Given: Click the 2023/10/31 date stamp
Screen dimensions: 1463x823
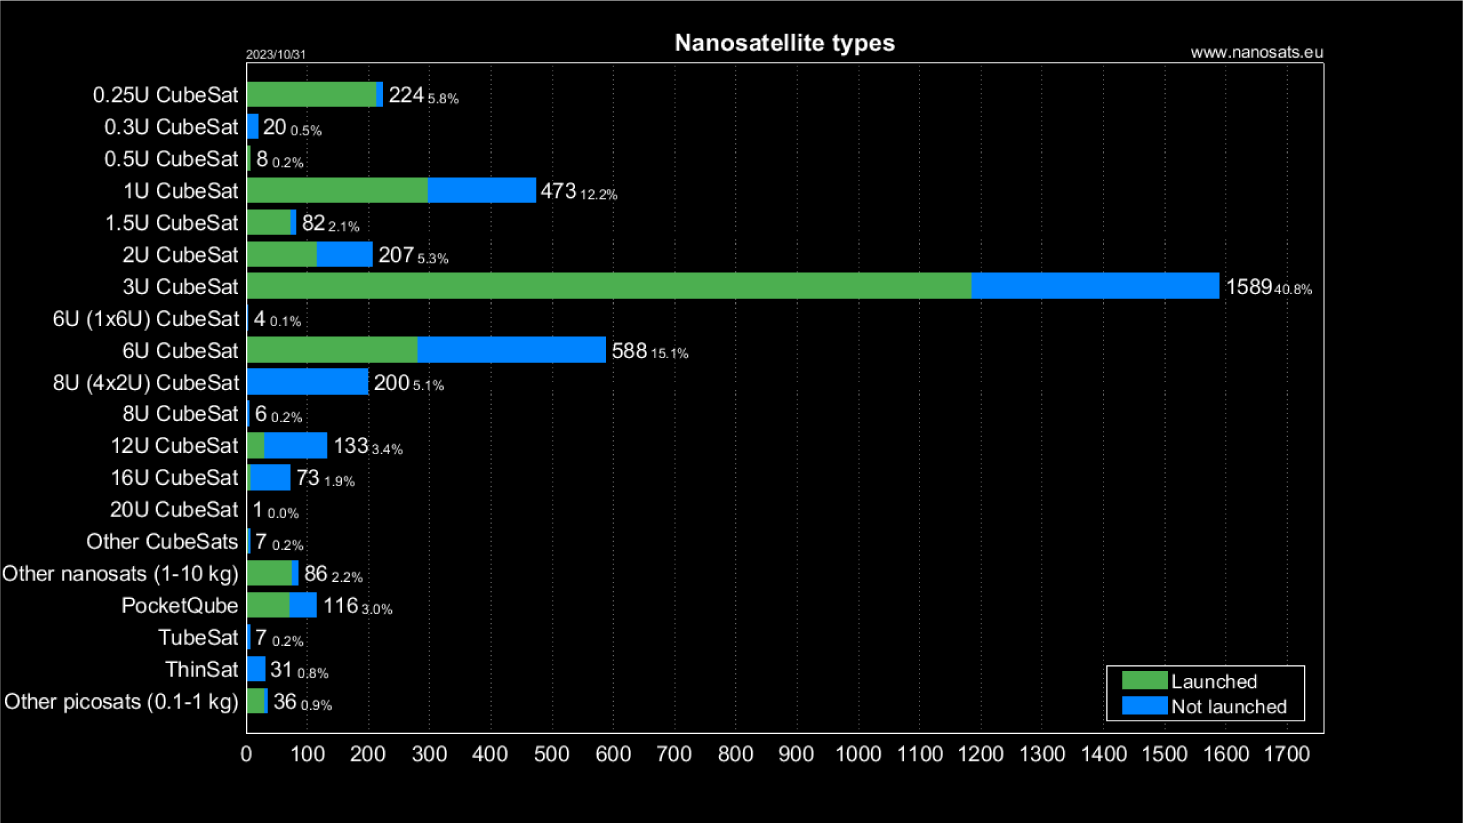Looking at the screenshot, I should tap(276, 55).
